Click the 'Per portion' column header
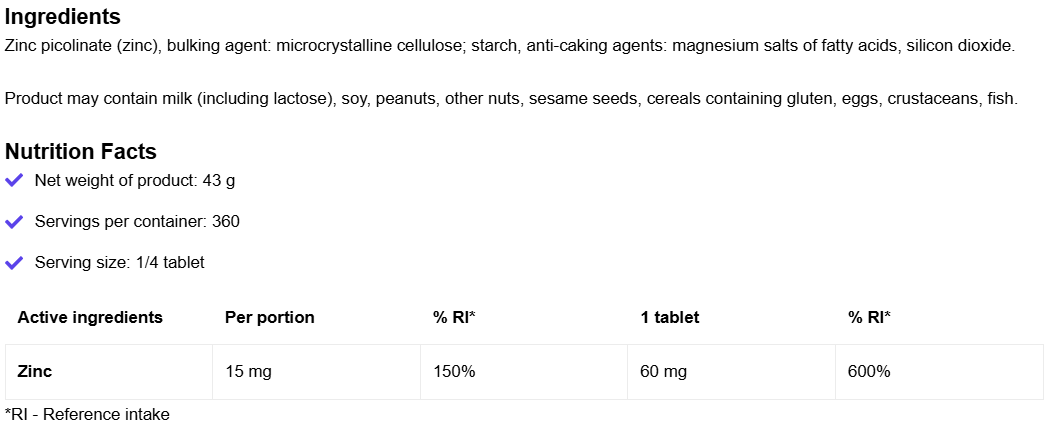1052x431 pixels. coord(270,318)
